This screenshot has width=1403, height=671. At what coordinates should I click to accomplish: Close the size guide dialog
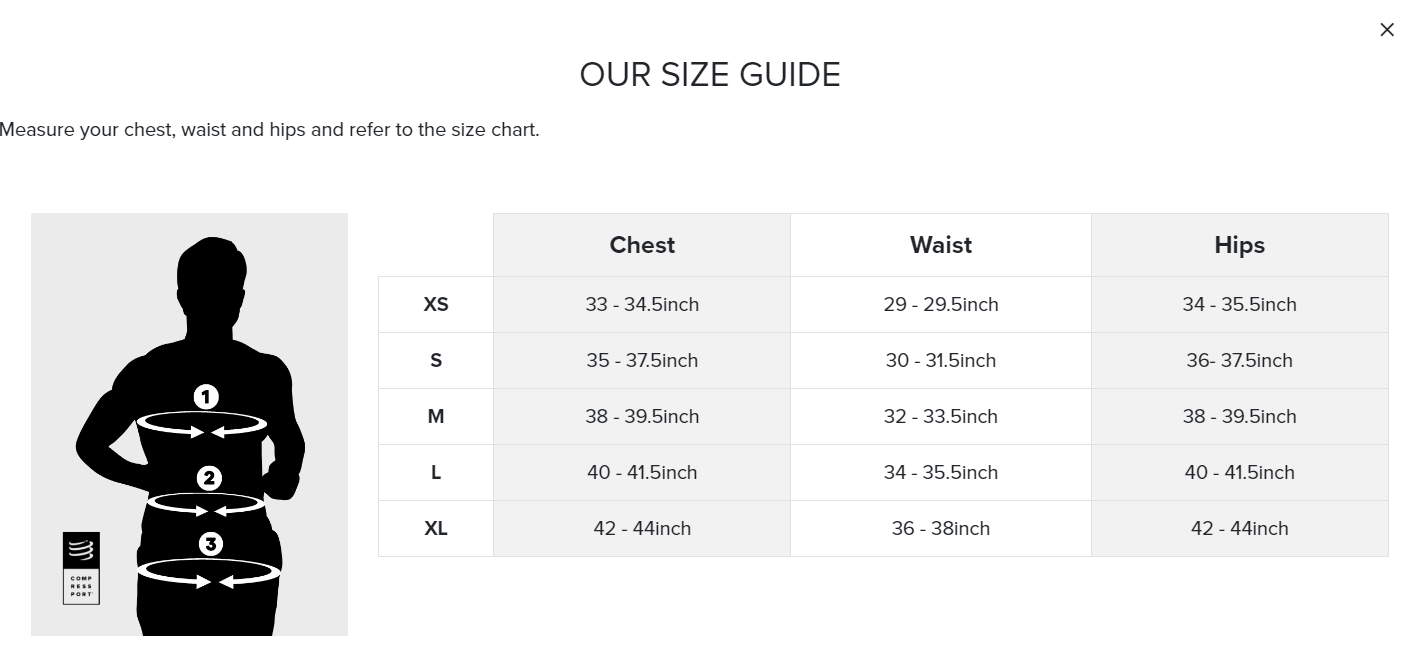(x=1386, y=30)
